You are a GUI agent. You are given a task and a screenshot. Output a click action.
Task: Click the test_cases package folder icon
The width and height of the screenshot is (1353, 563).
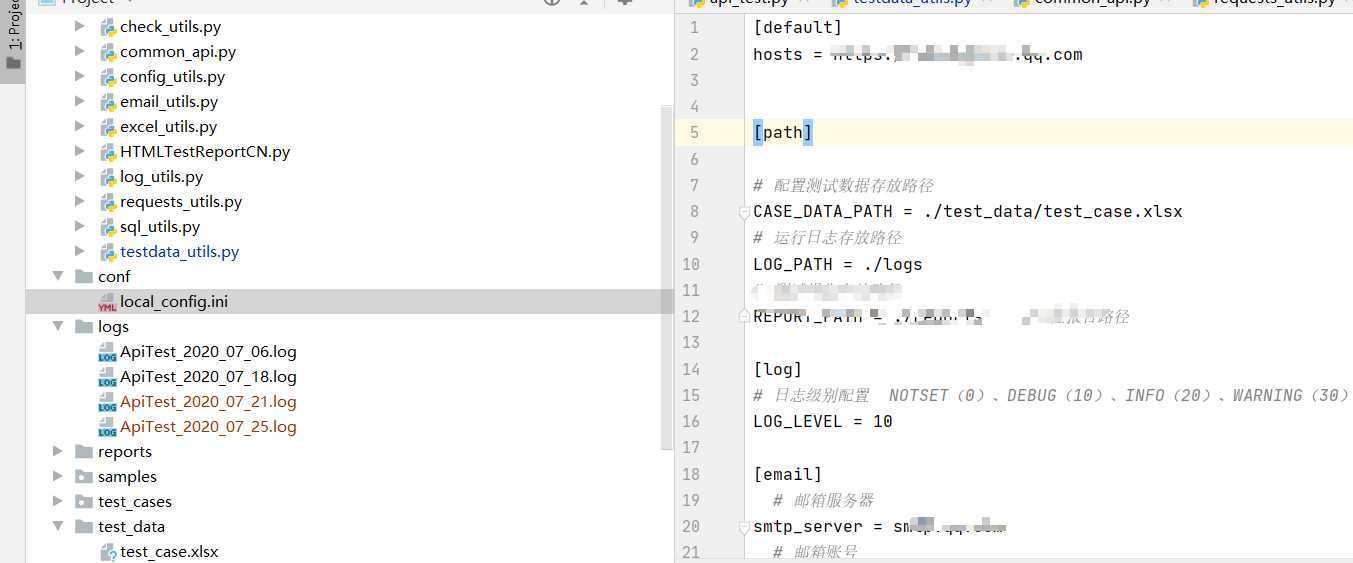coord(84,501)
